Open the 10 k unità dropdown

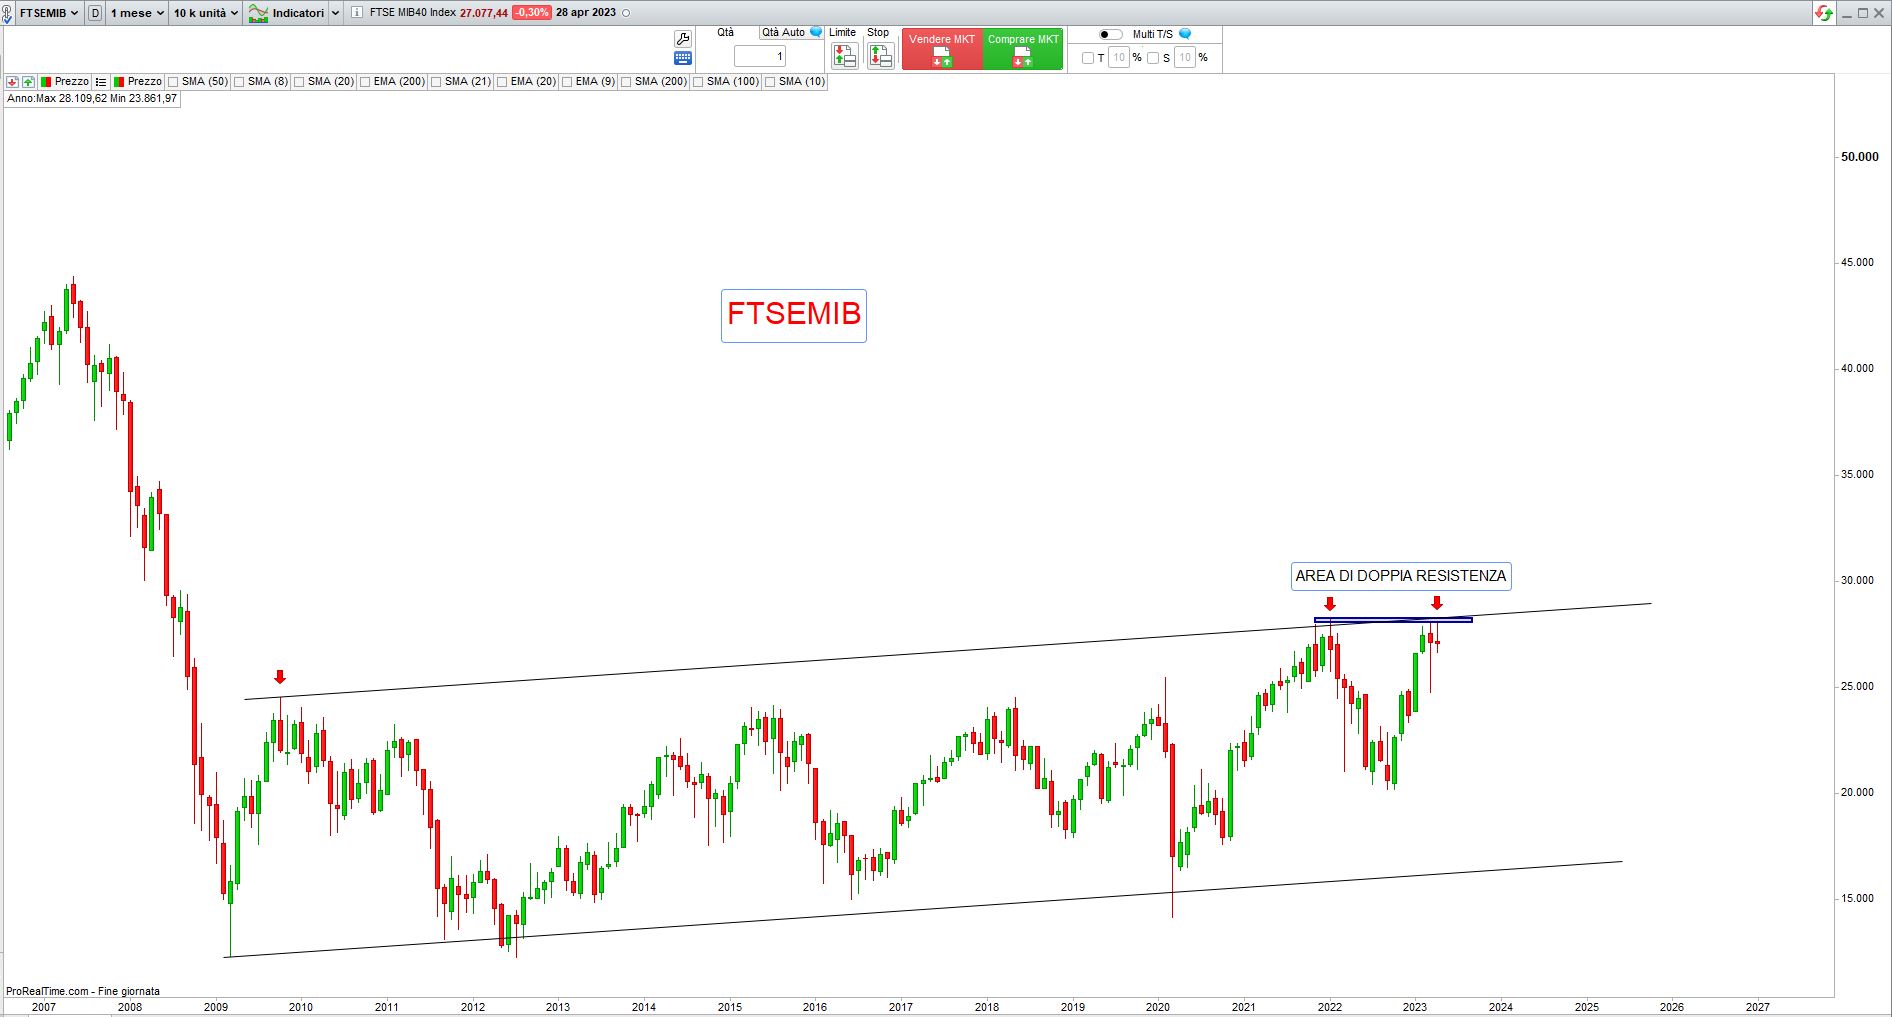[x=205, y=13]
